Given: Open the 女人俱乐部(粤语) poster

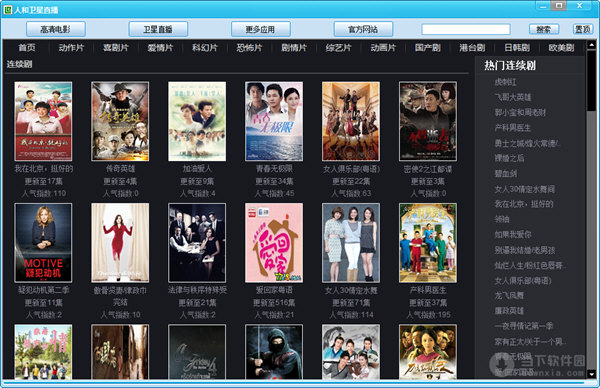Looking at the screenshot, I should (351, 121).
